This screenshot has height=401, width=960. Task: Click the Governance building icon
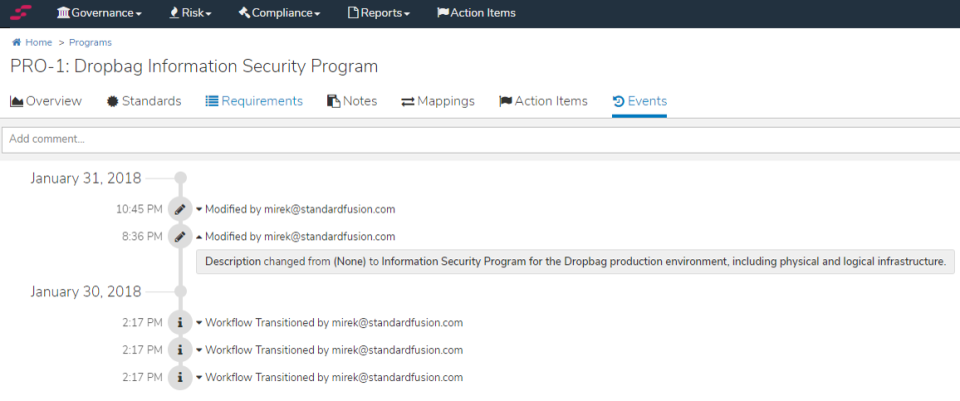pyautogui.click(x=64, y=13)
